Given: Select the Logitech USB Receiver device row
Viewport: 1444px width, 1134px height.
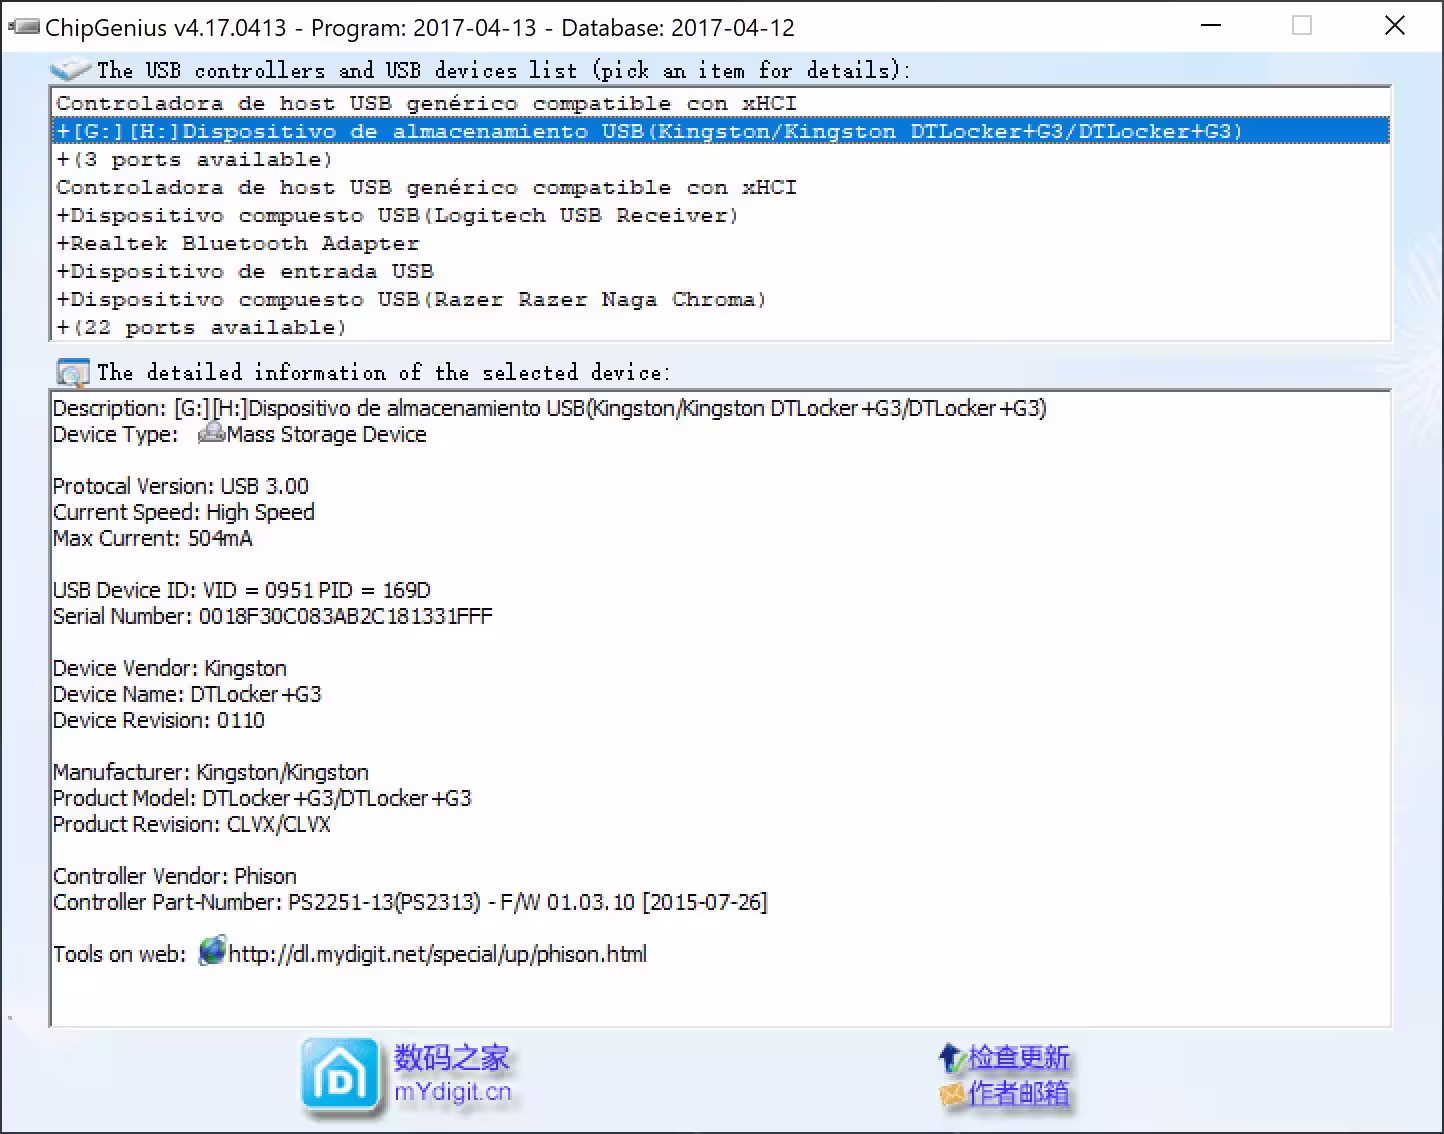Looking at the screenshot, I should pos(720,215).
